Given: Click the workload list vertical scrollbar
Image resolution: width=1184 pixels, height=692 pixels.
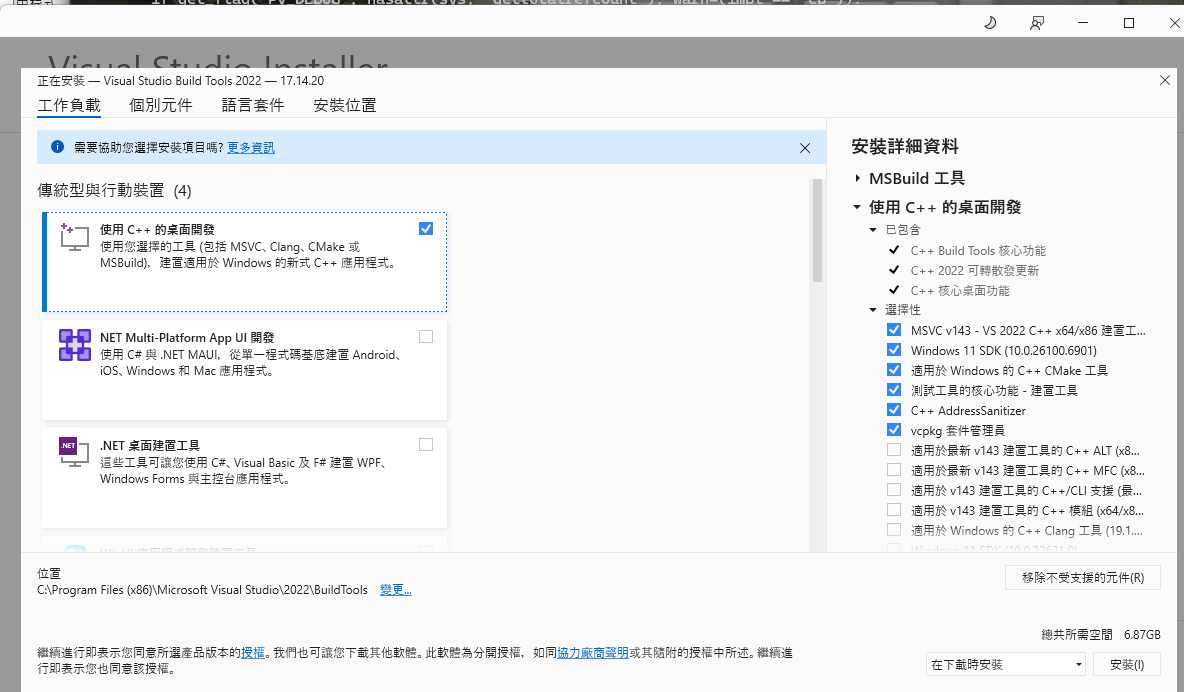Looking at the screenshot, I should pyautogui.click(x=817, y=230).
